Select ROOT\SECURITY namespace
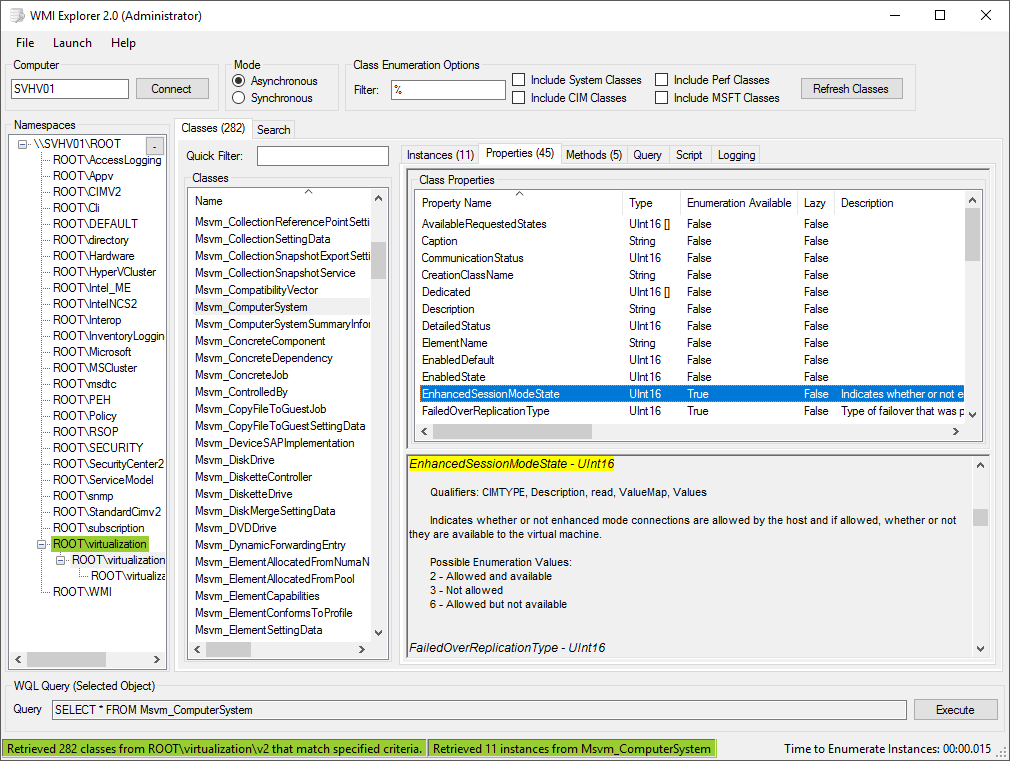 [98, 448]
